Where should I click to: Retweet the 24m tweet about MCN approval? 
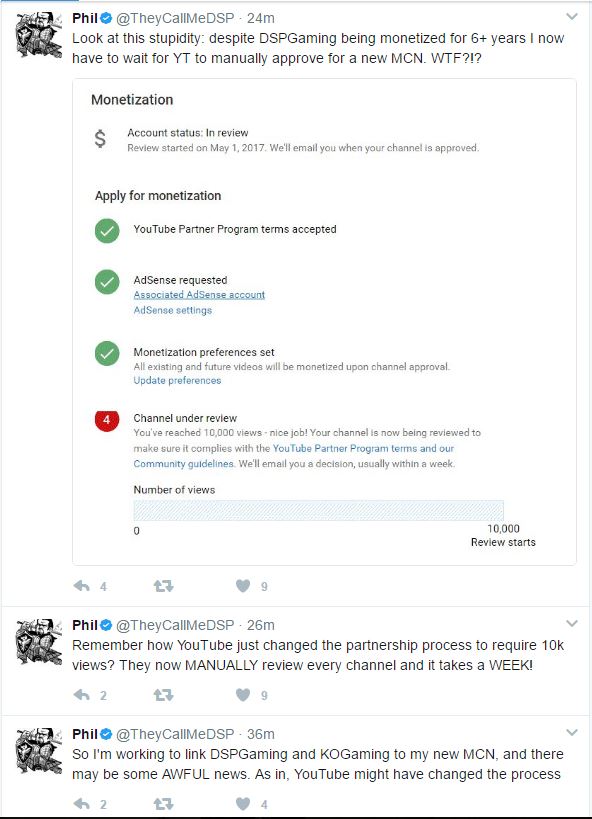click(x=164, y=586)
